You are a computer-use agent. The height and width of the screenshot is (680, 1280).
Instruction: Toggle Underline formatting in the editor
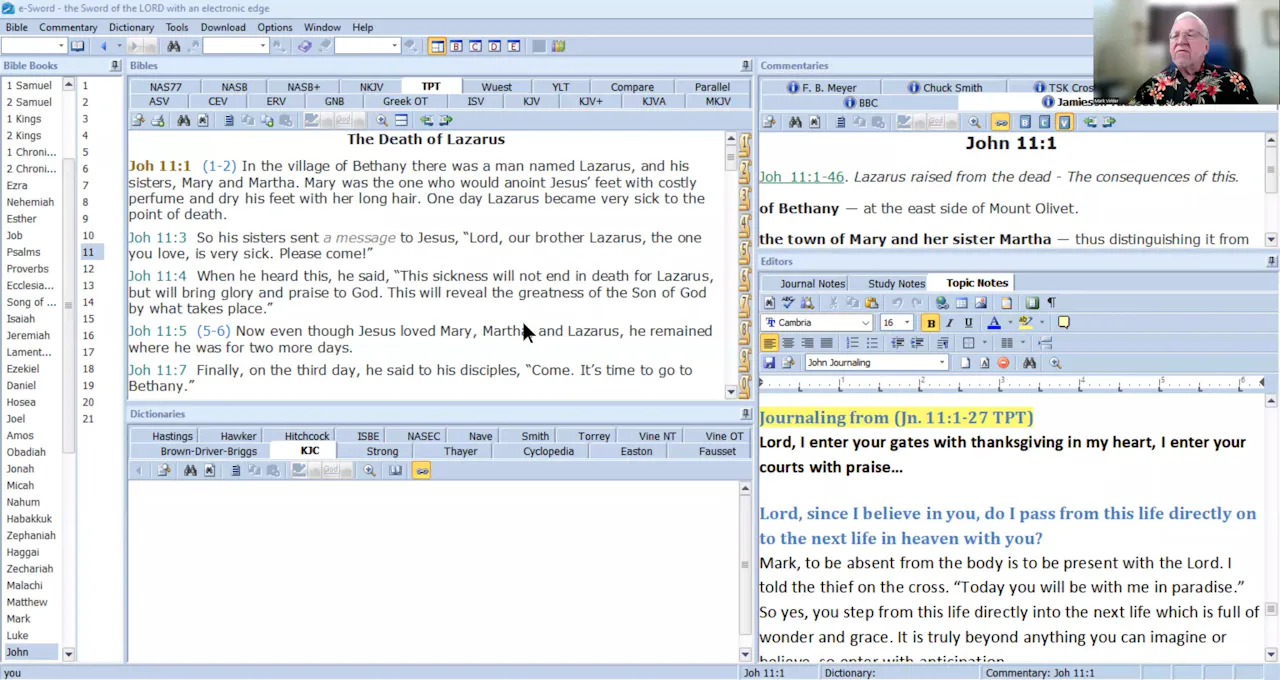coord(968,323)
